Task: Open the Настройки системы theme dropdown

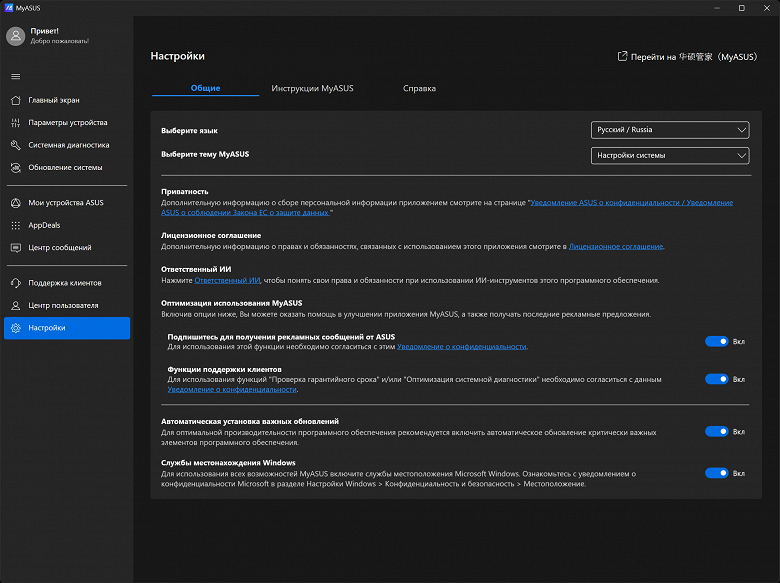Action: pyautogui.click(x=669, y=156)
